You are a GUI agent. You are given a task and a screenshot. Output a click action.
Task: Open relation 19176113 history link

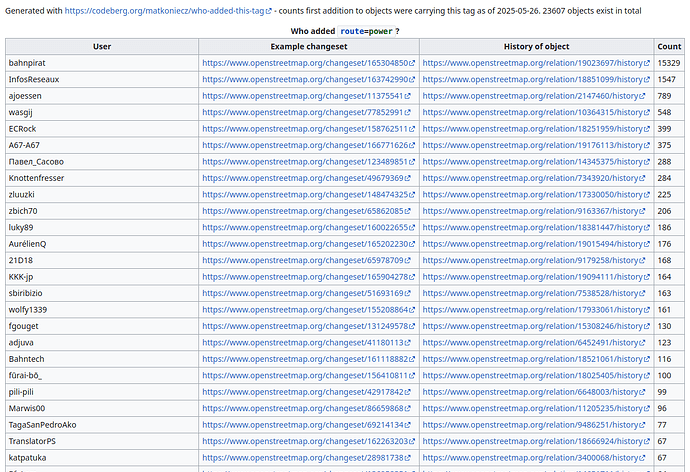click(536, 145)
